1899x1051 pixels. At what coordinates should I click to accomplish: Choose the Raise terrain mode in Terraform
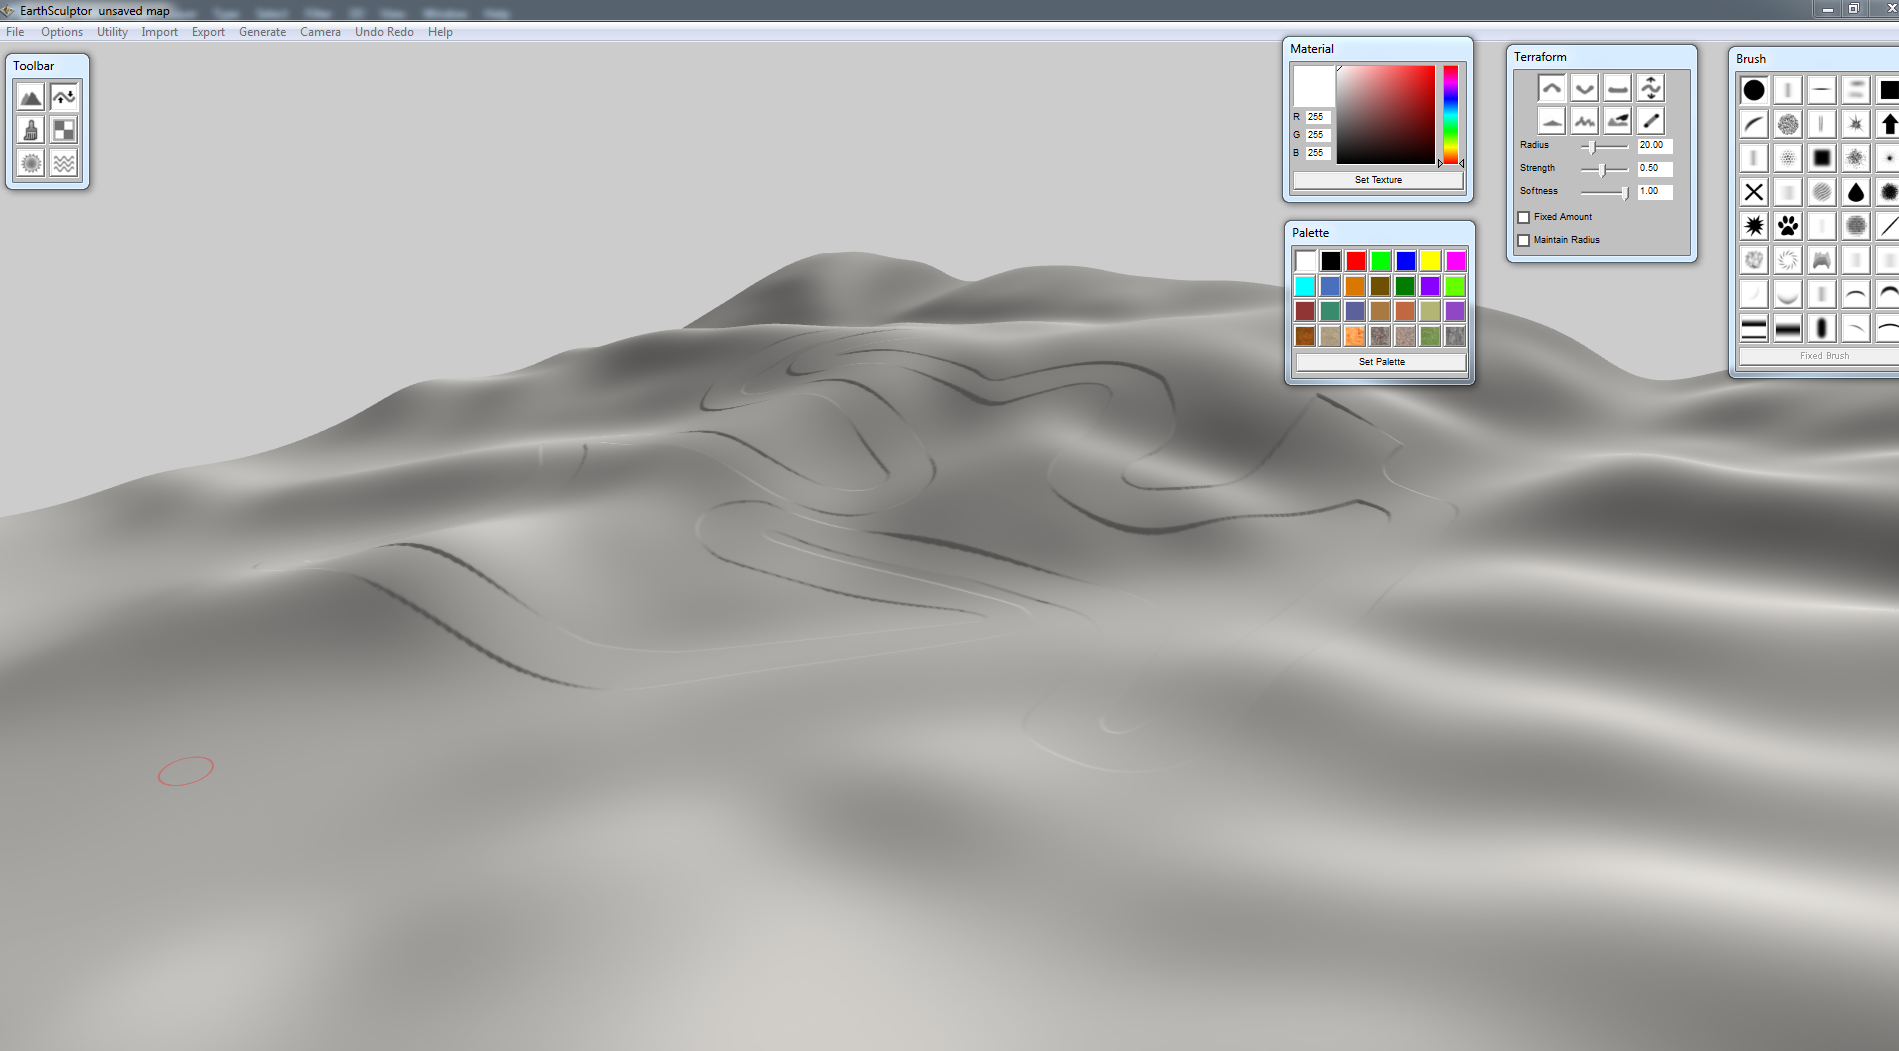pos(1551,88)
